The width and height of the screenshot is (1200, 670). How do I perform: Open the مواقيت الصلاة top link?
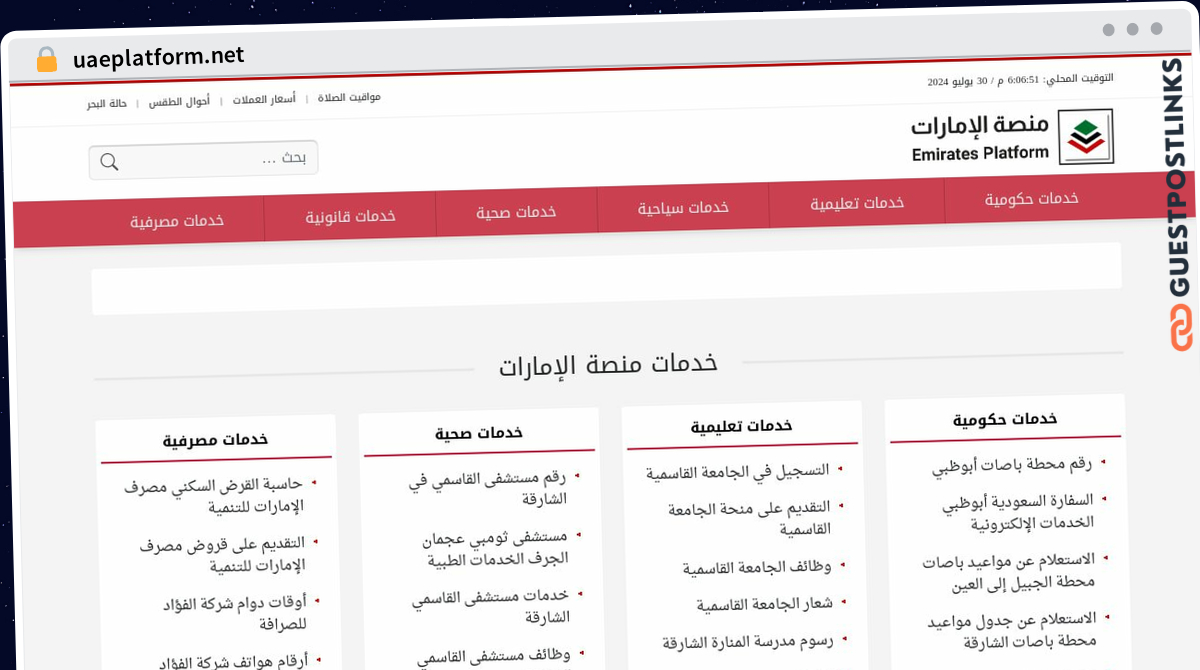[x=349, y=98]
